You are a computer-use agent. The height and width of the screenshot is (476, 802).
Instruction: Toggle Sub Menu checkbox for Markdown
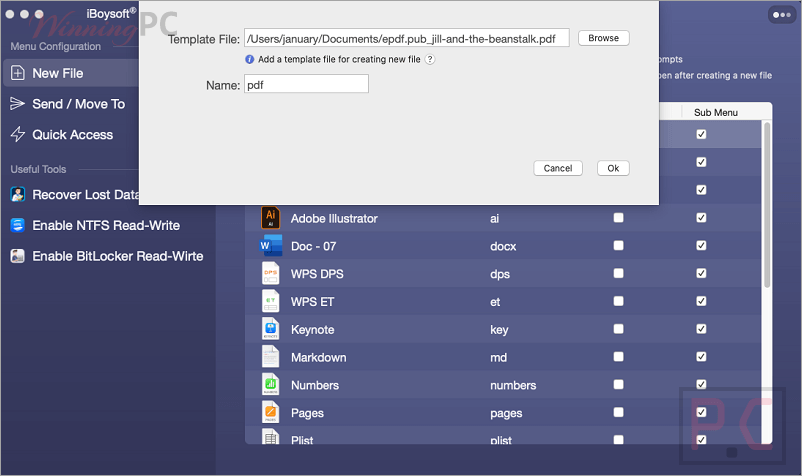pos(701,356)
